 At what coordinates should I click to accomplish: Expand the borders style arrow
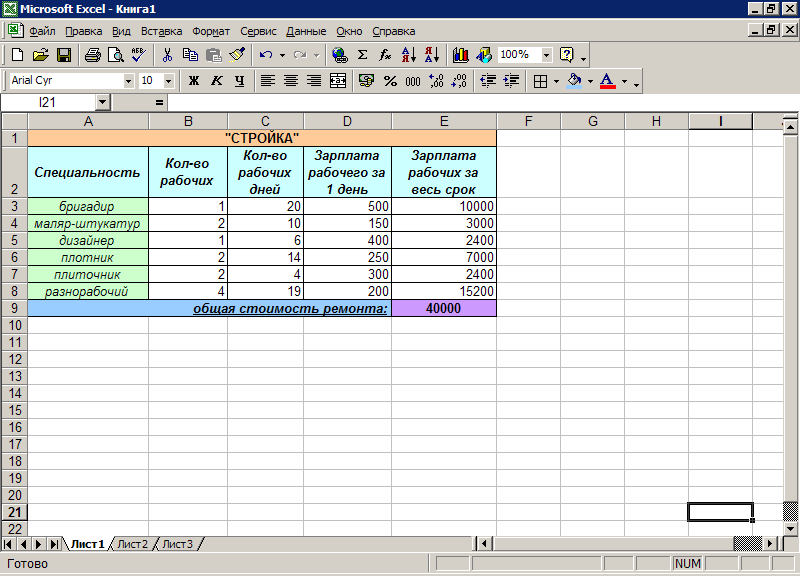point(556,81)
